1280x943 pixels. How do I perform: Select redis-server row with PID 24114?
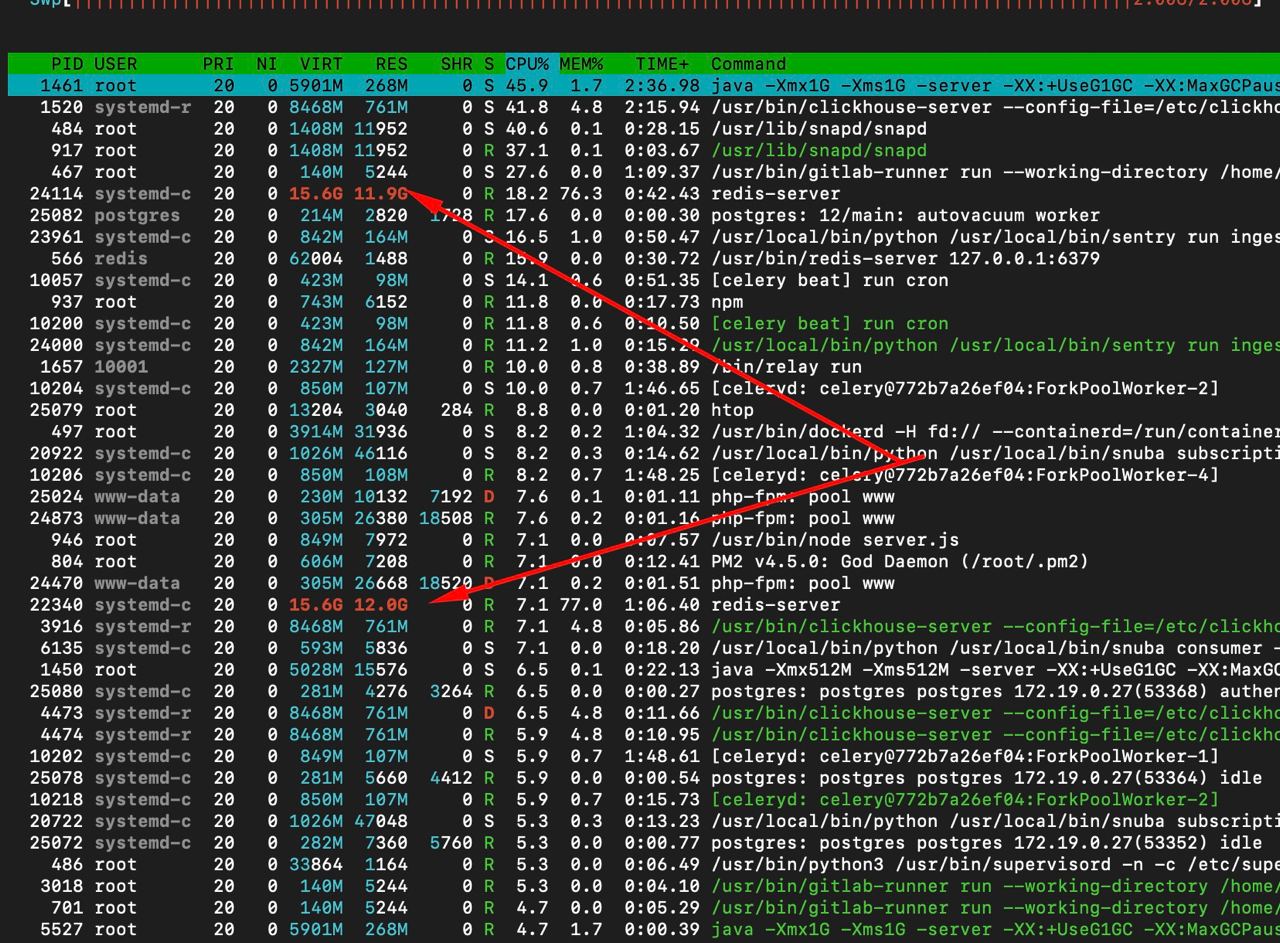644,194
